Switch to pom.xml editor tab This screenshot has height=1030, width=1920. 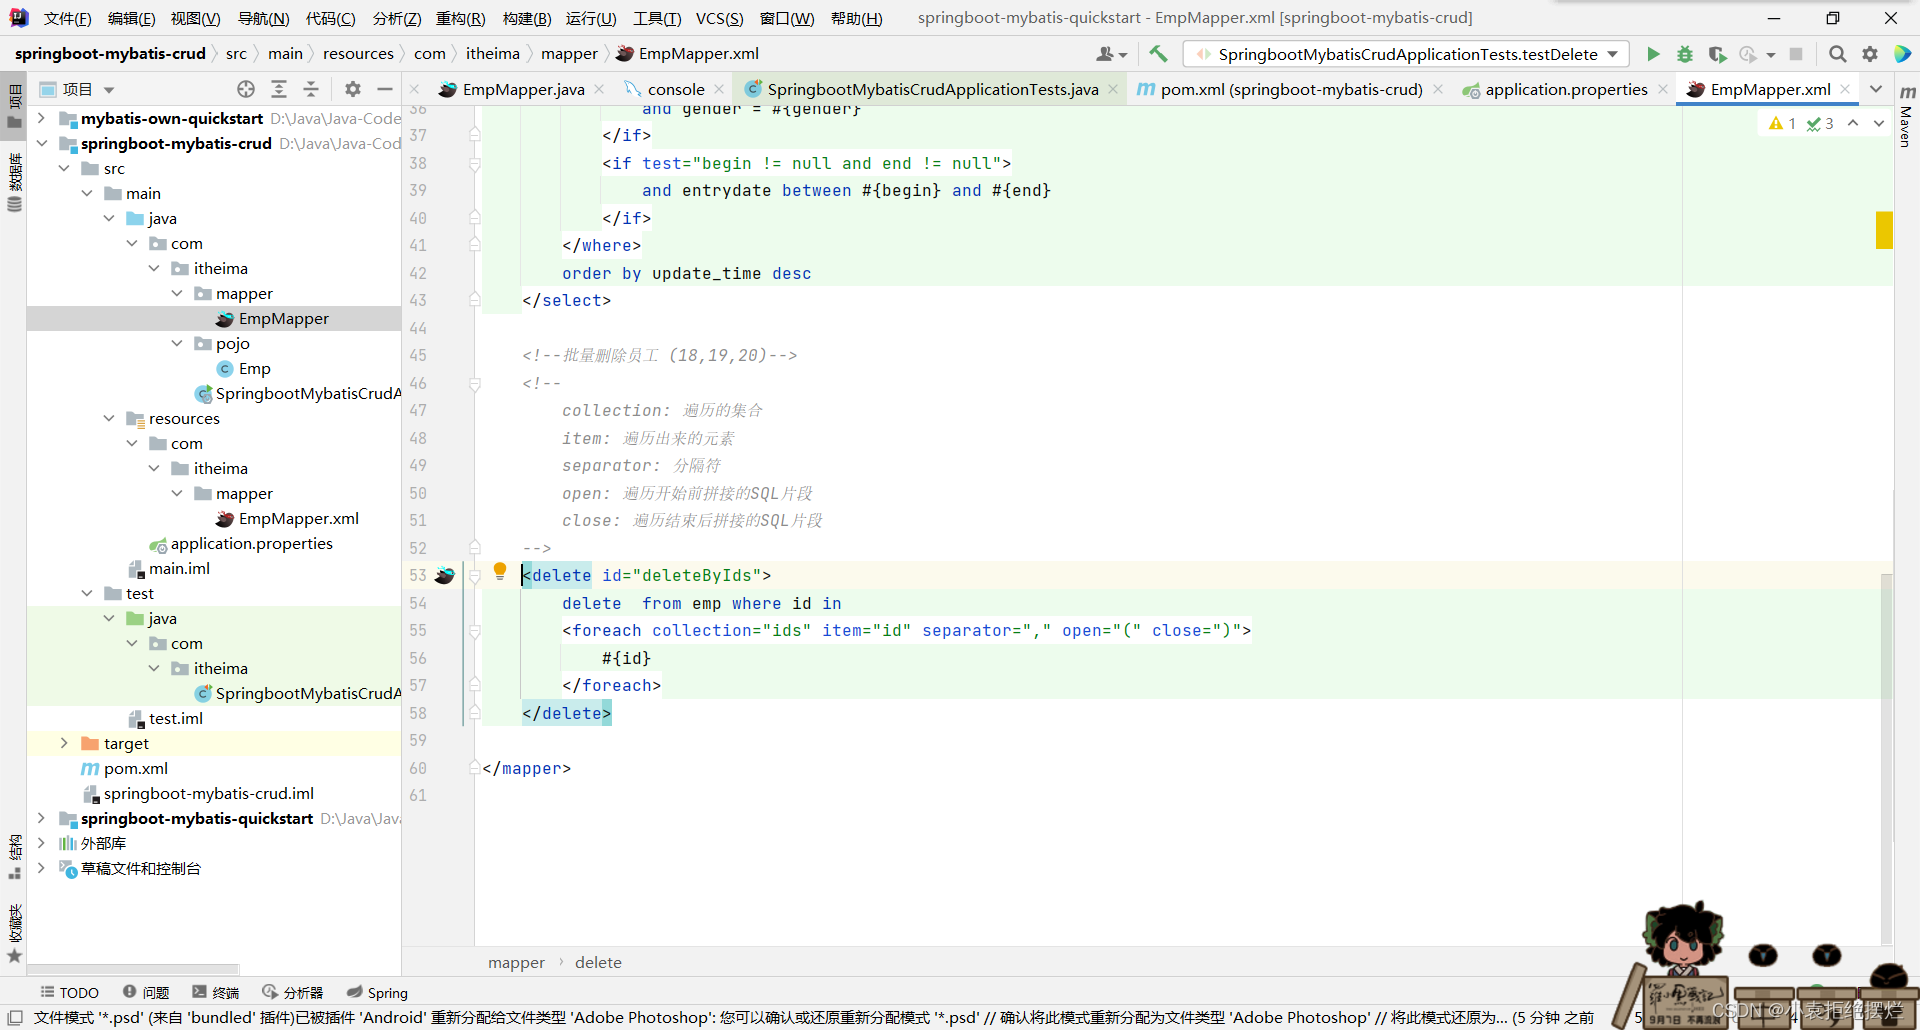click(1290, 89)
